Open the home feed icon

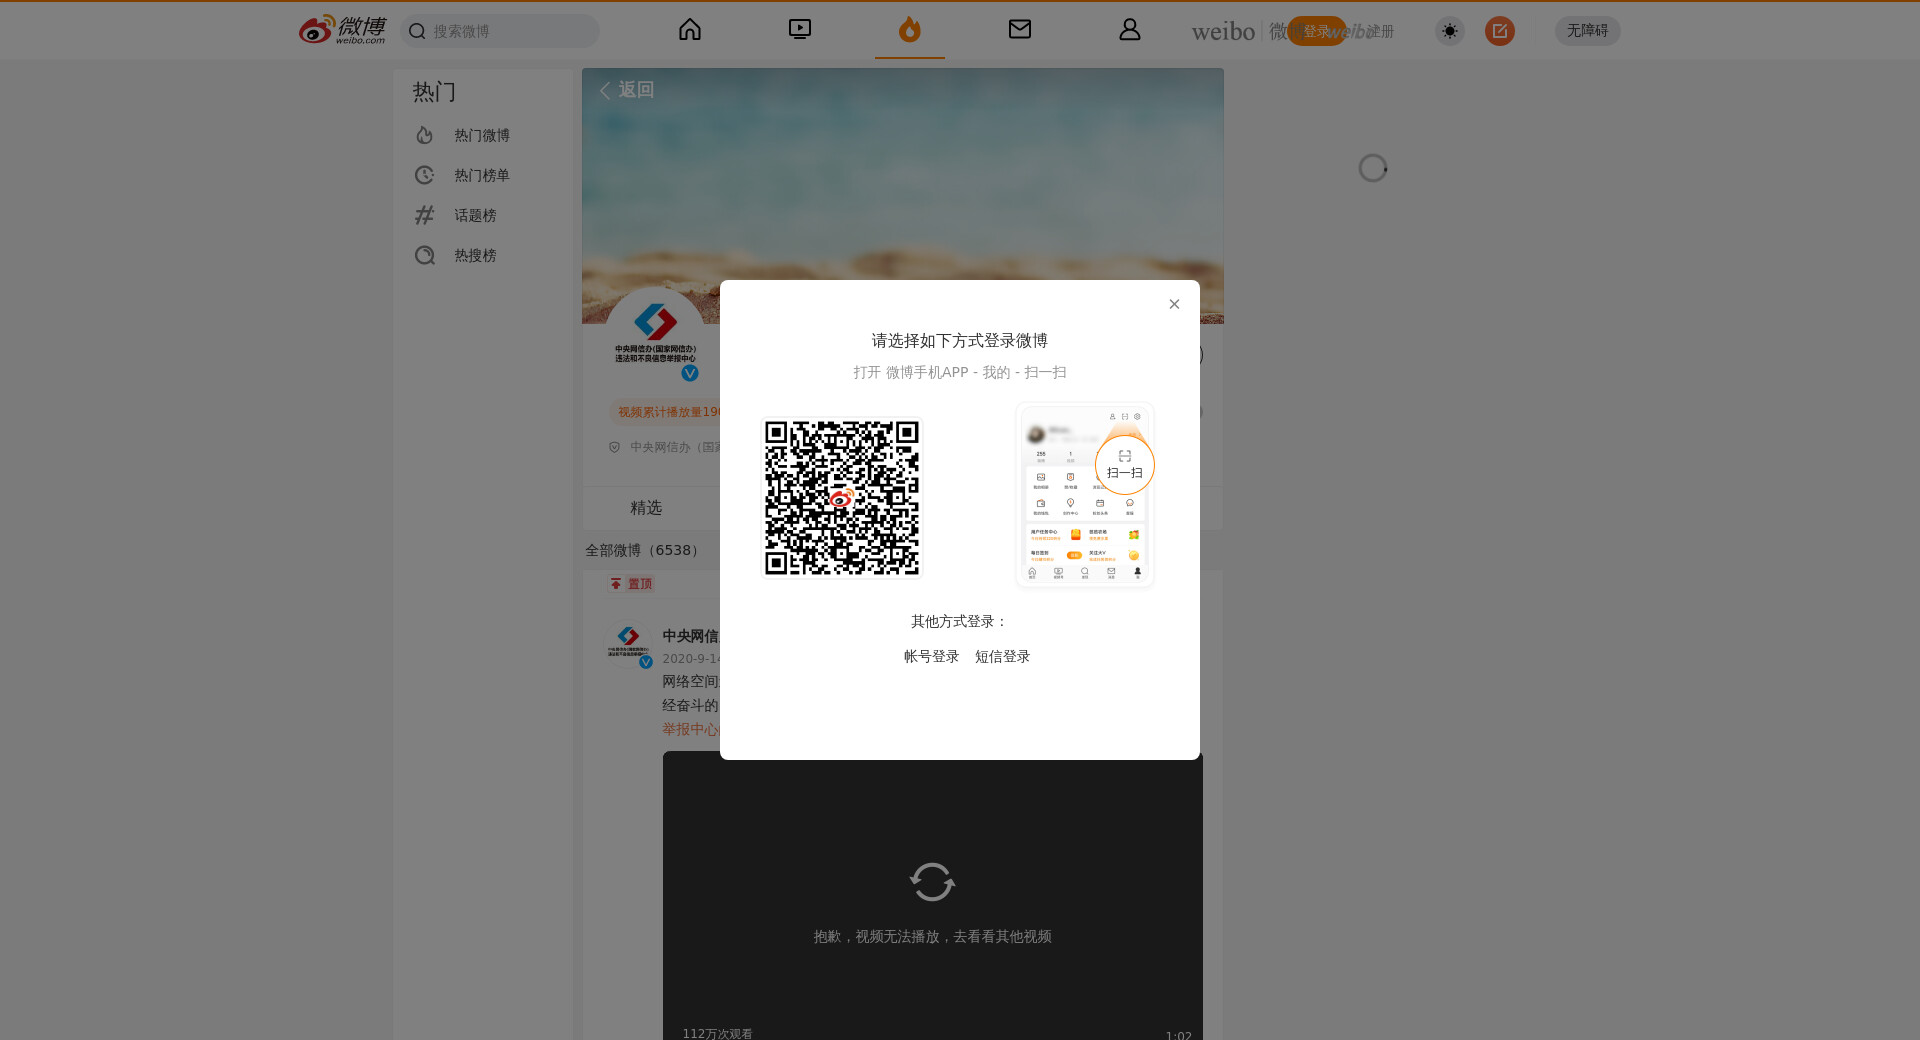(x=690, y=30)
